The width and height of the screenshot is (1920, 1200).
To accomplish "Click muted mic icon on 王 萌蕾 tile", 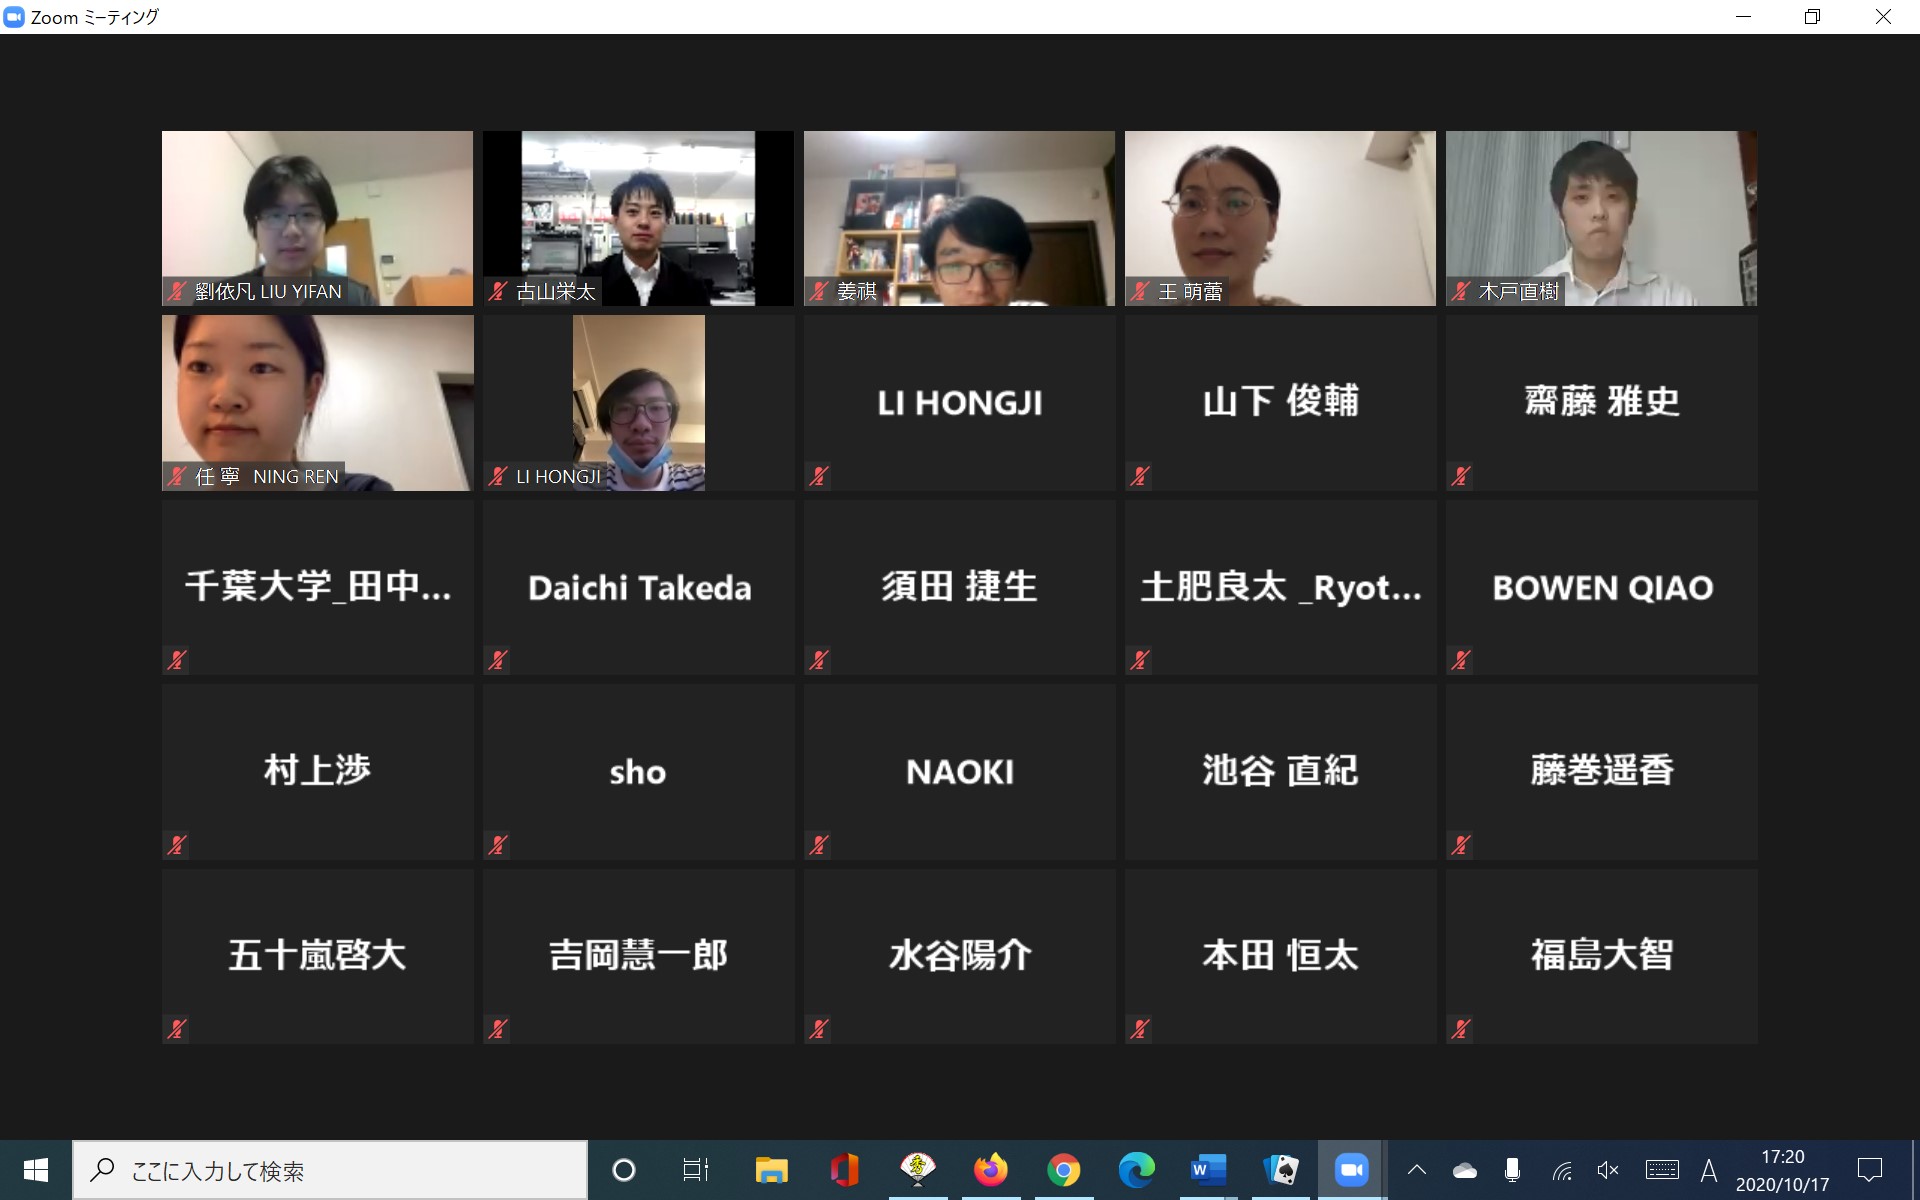I will (1140, 291).
